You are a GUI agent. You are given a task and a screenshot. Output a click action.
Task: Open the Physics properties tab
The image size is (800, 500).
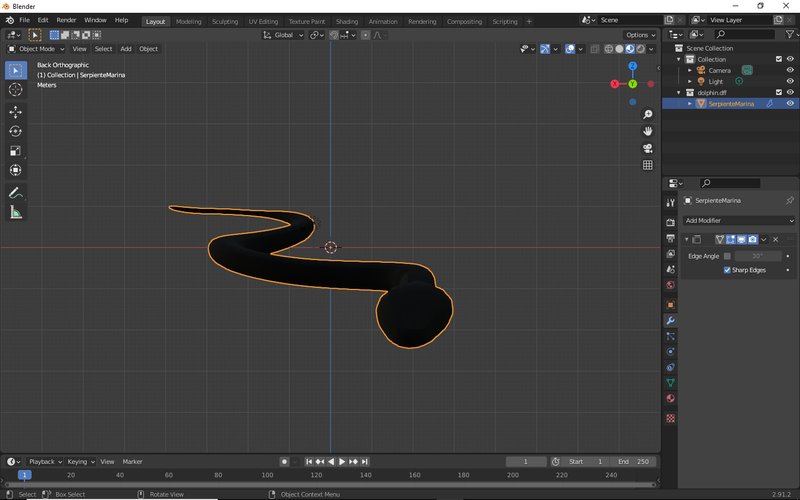(x=670, y=352)
